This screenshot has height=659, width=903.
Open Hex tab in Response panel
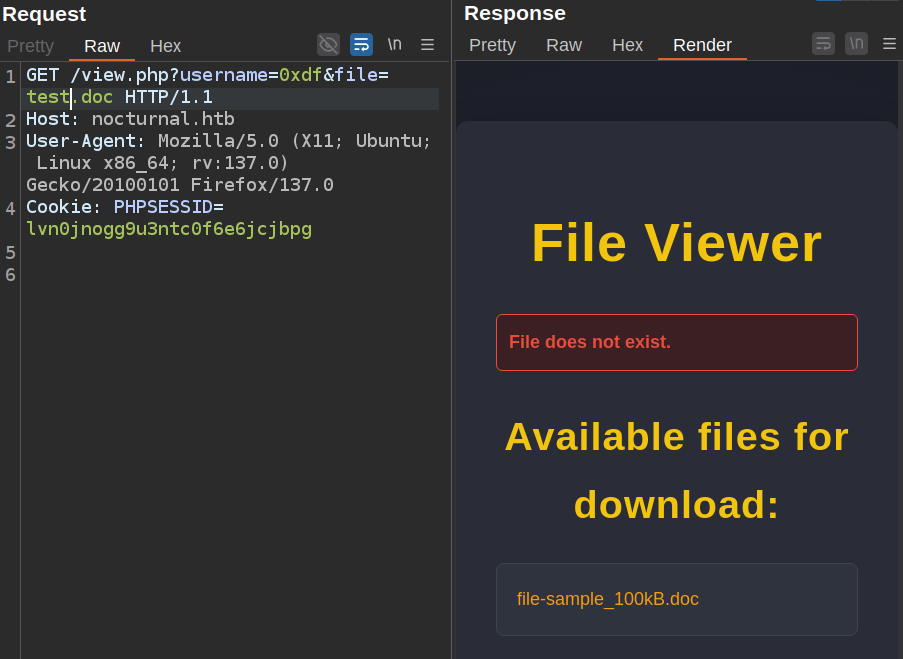tap(627, 46)
